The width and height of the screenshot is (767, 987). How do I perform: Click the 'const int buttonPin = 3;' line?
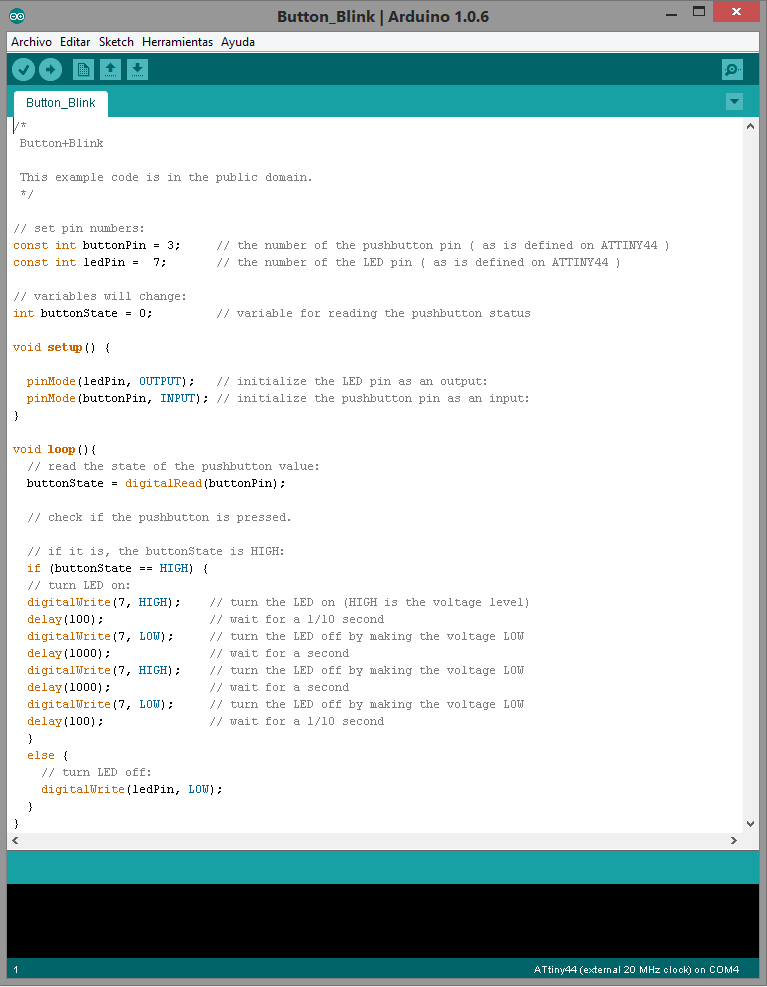pos(97,245)
